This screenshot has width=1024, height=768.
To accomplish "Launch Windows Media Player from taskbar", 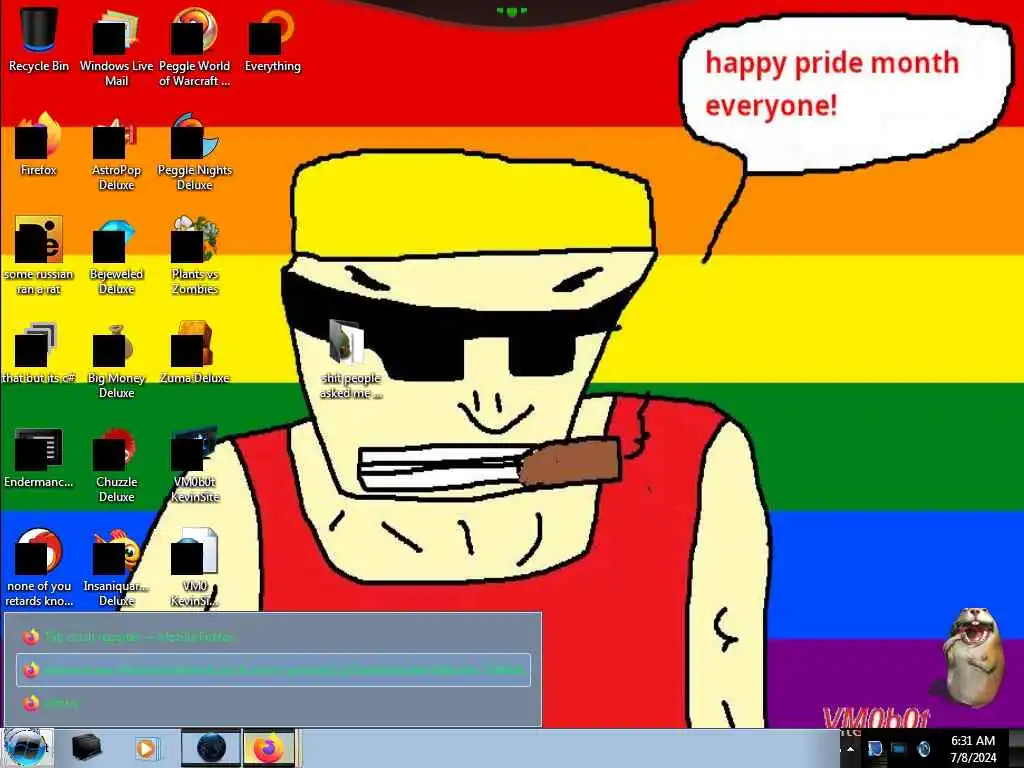I will coord(146,748).
